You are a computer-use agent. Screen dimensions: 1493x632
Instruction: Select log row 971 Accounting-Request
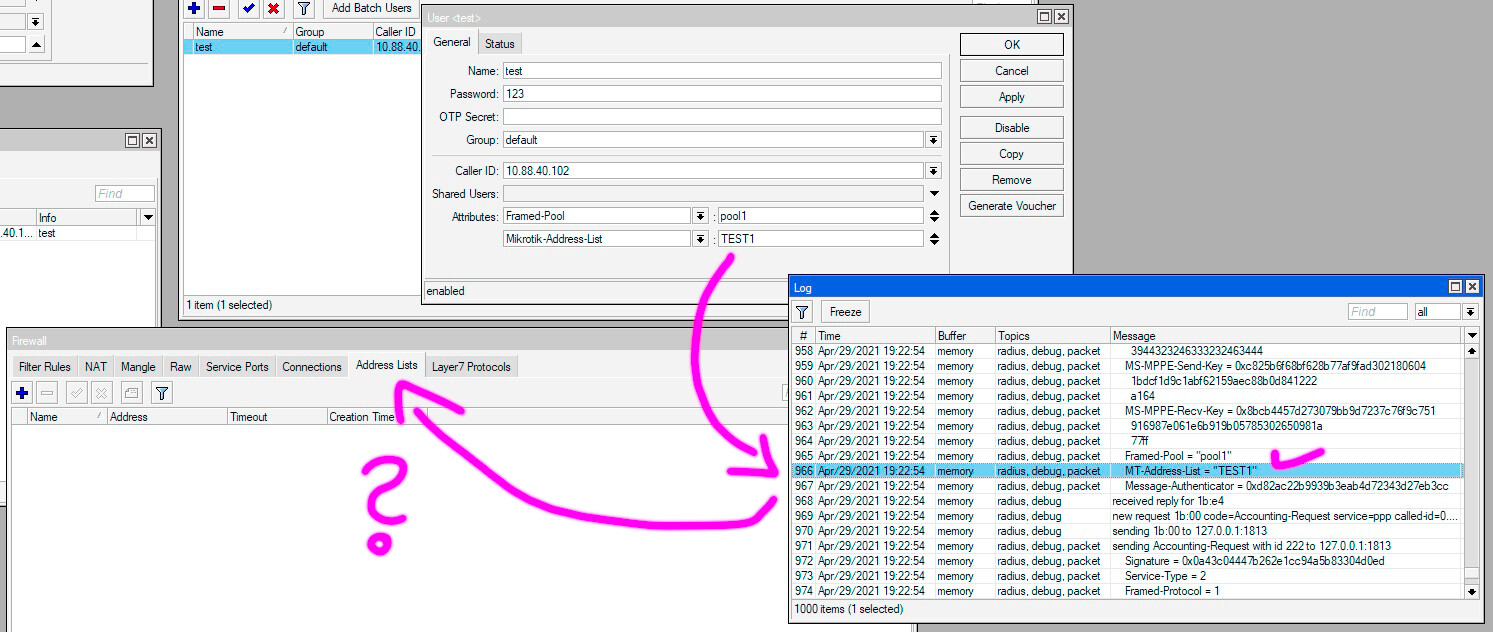pos(1127,546)
